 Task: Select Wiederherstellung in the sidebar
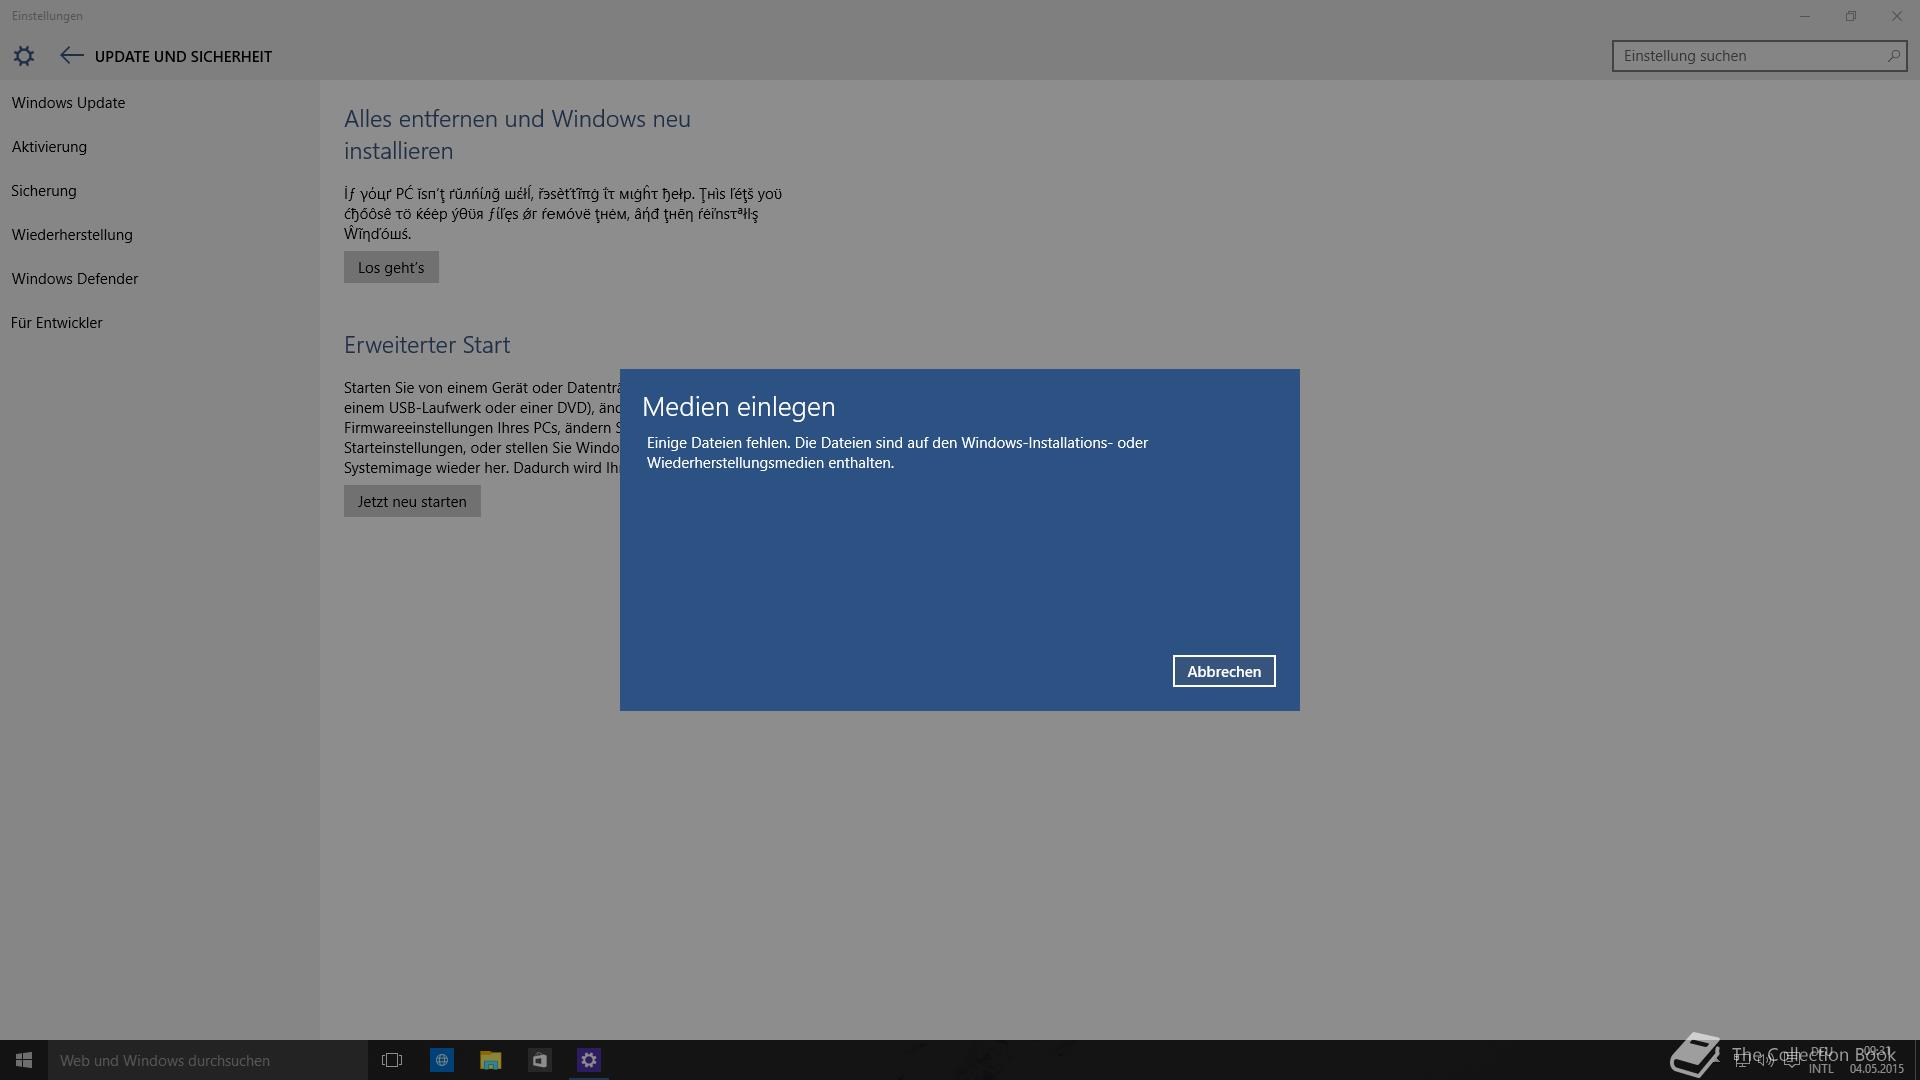tap(72, 235)
